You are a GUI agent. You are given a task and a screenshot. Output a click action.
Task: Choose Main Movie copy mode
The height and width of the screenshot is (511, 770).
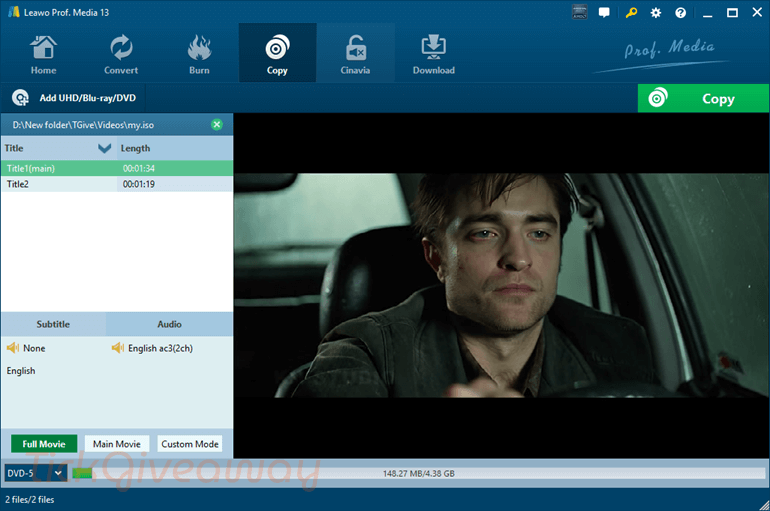pos(117,444)
